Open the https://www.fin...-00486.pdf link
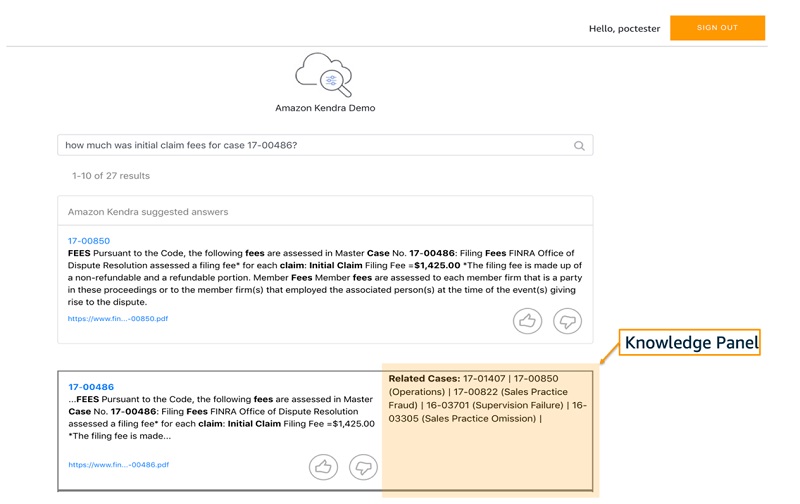Viewport: 800px width, 504px height. (119, 465)
